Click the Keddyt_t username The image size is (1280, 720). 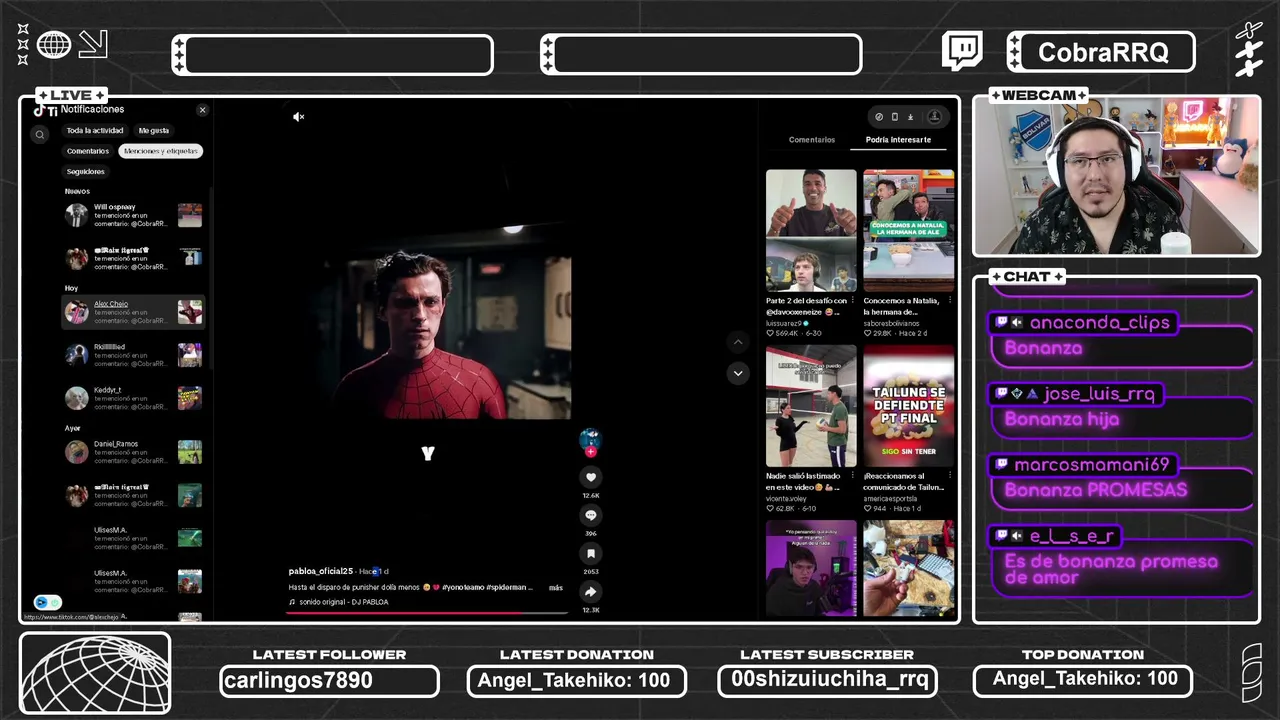click(x=108, y=390)
